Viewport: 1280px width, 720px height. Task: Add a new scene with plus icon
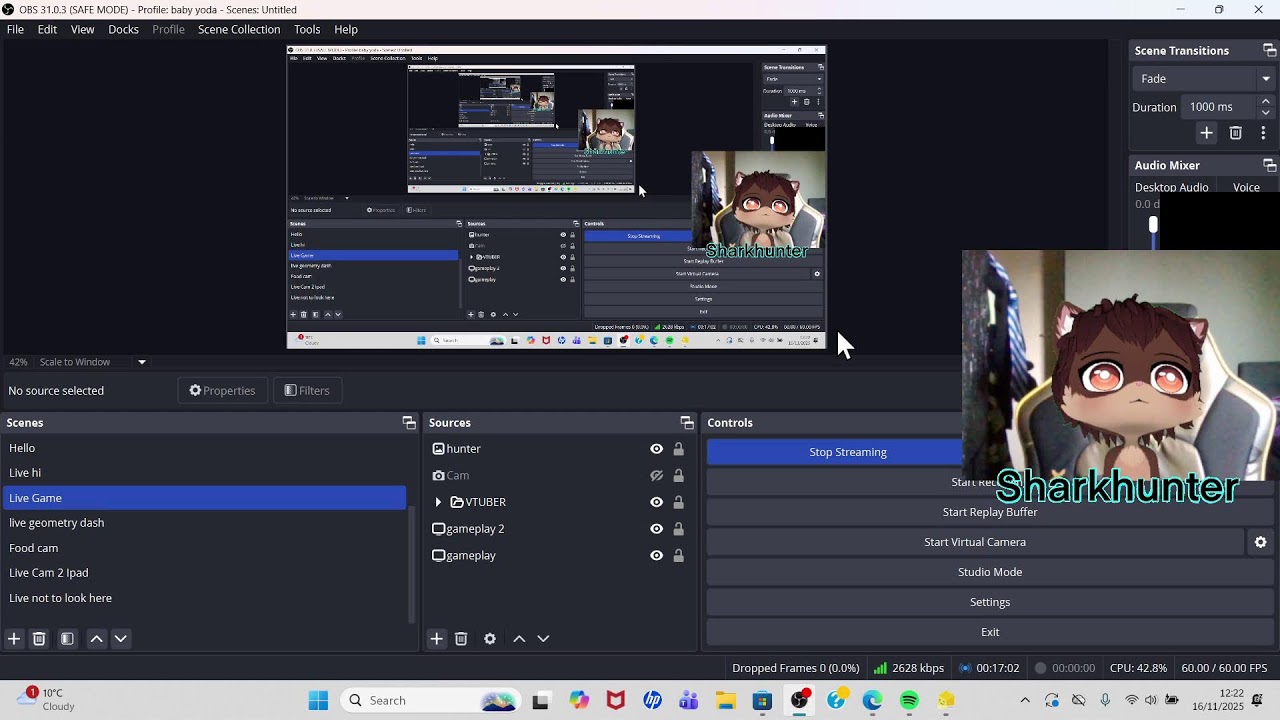click(x=14, y=638)
